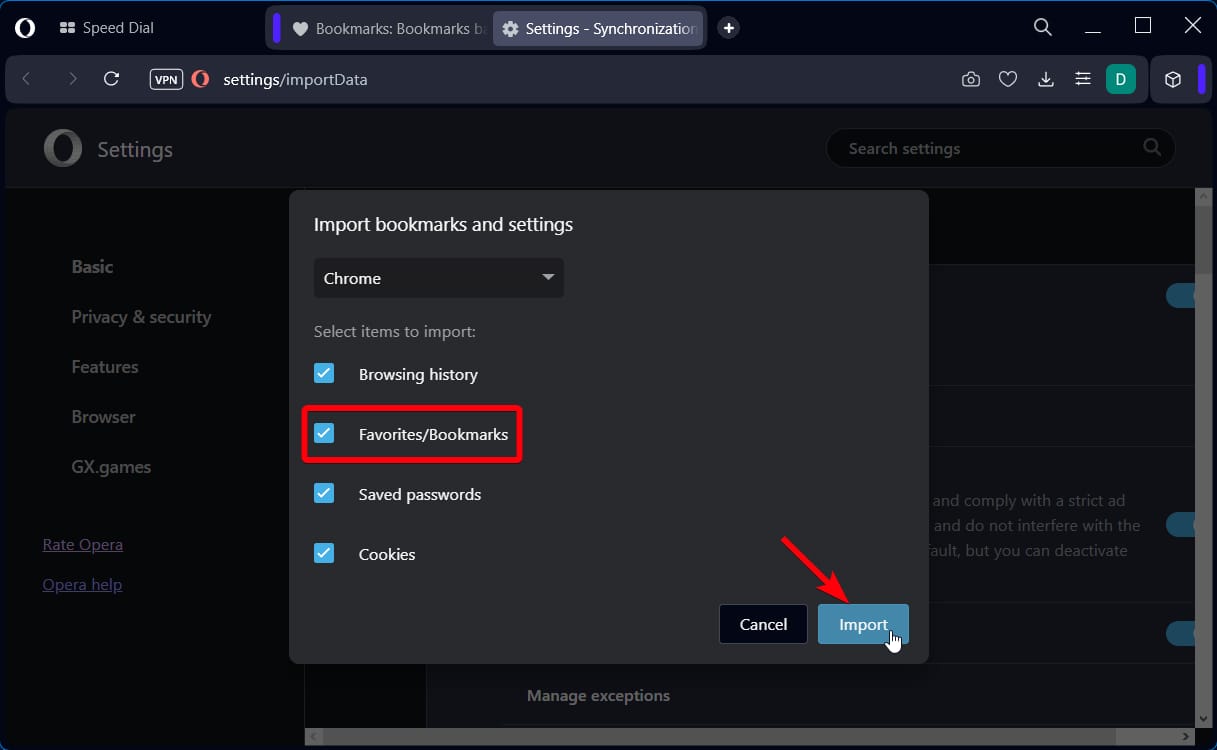
Task: Click Manage exceptions behind the dialog
Action: [598, 695]
